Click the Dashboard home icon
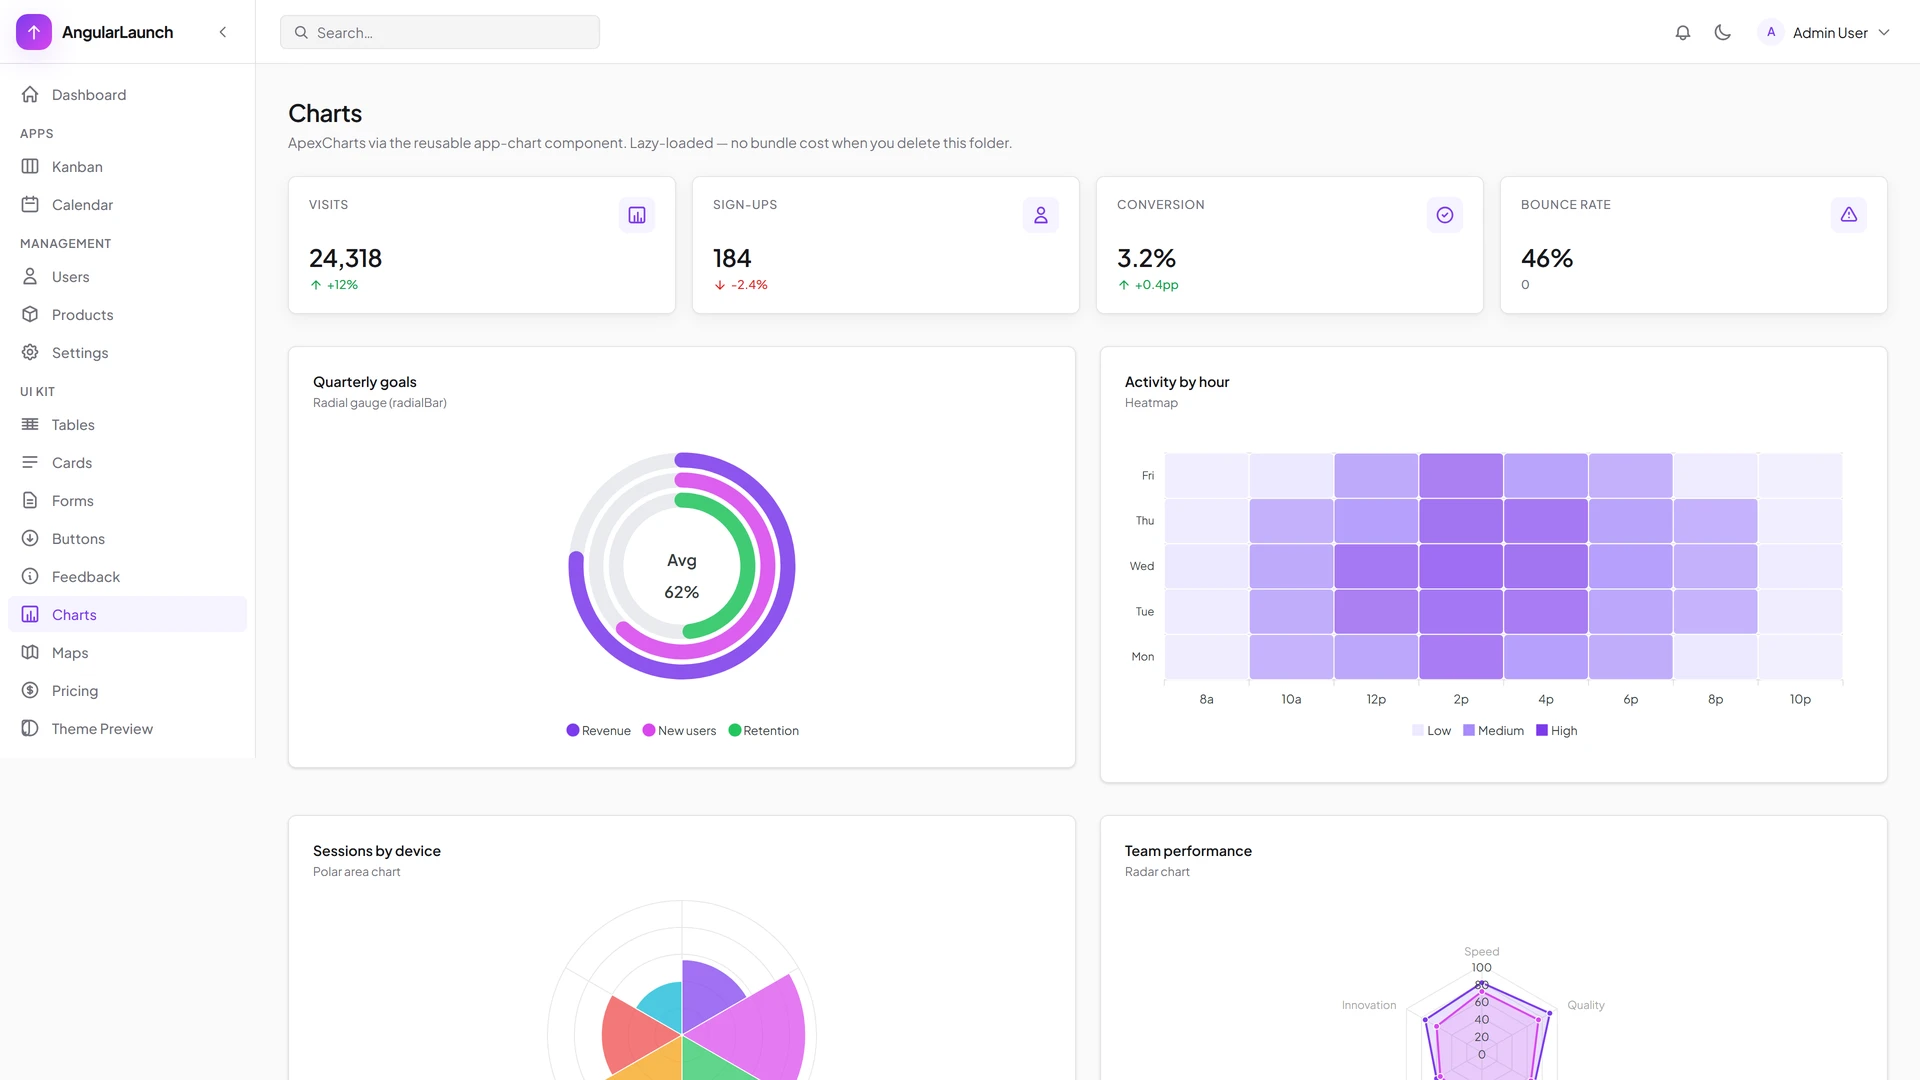 [x=30, y=94]
